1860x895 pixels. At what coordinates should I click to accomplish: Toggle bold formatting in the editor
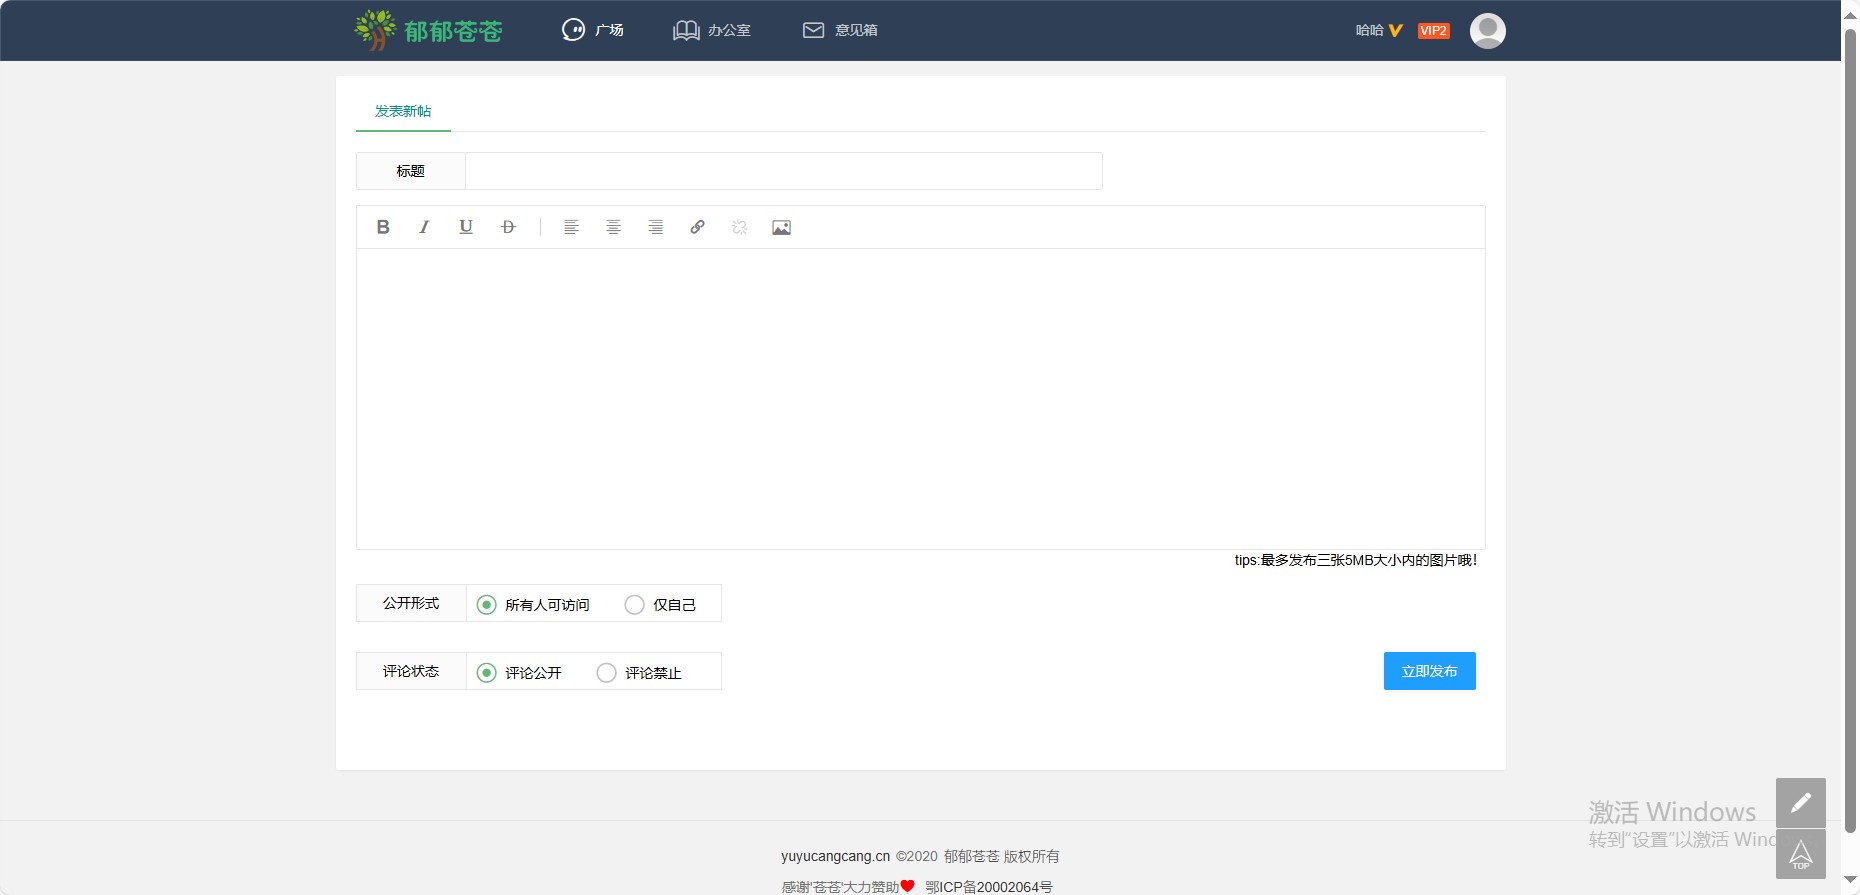[382, 227]
